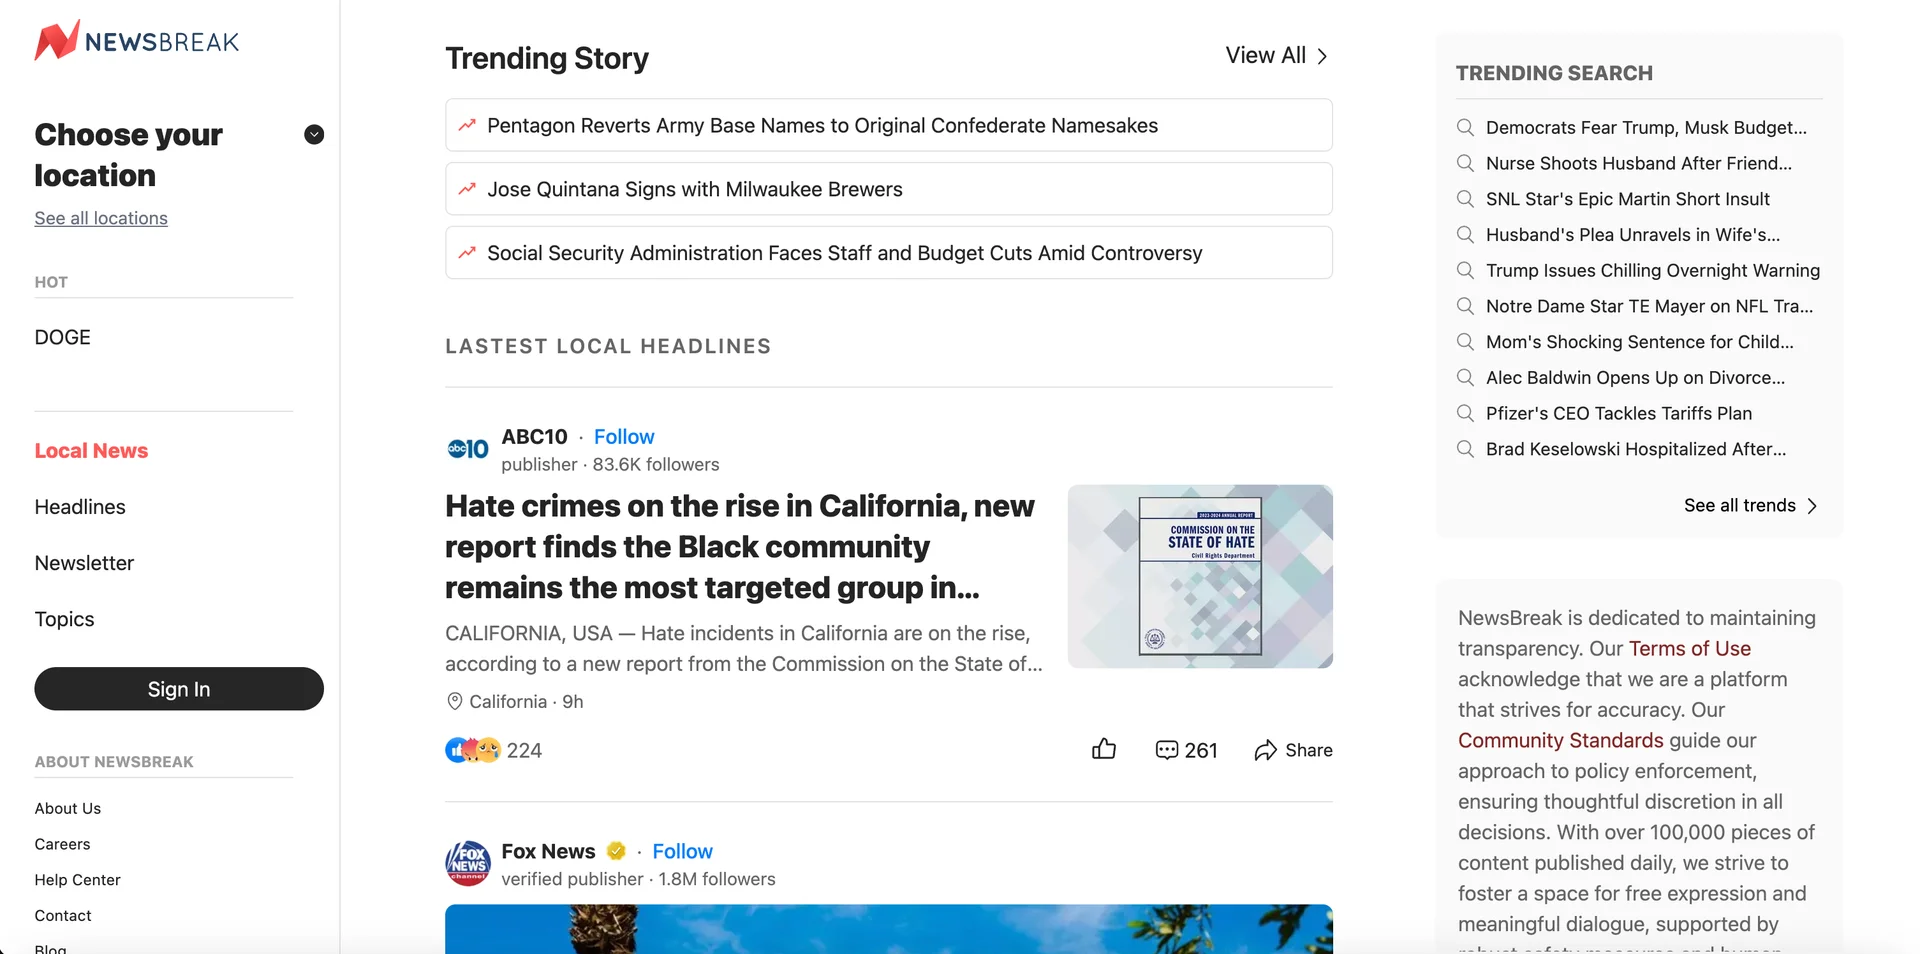This screenshot has width=1920, height=954.
Task: Click the search icon beside Trump Issues trend
Action: 1465,270
